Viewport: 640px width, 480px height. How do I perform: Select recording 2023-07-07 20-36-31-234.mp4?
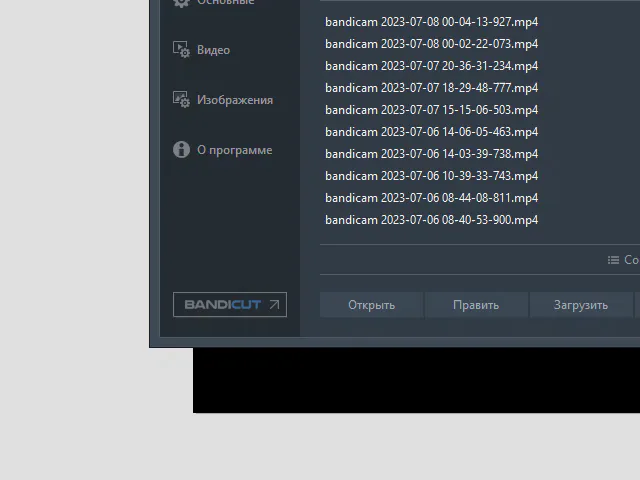tap(431, 66)
